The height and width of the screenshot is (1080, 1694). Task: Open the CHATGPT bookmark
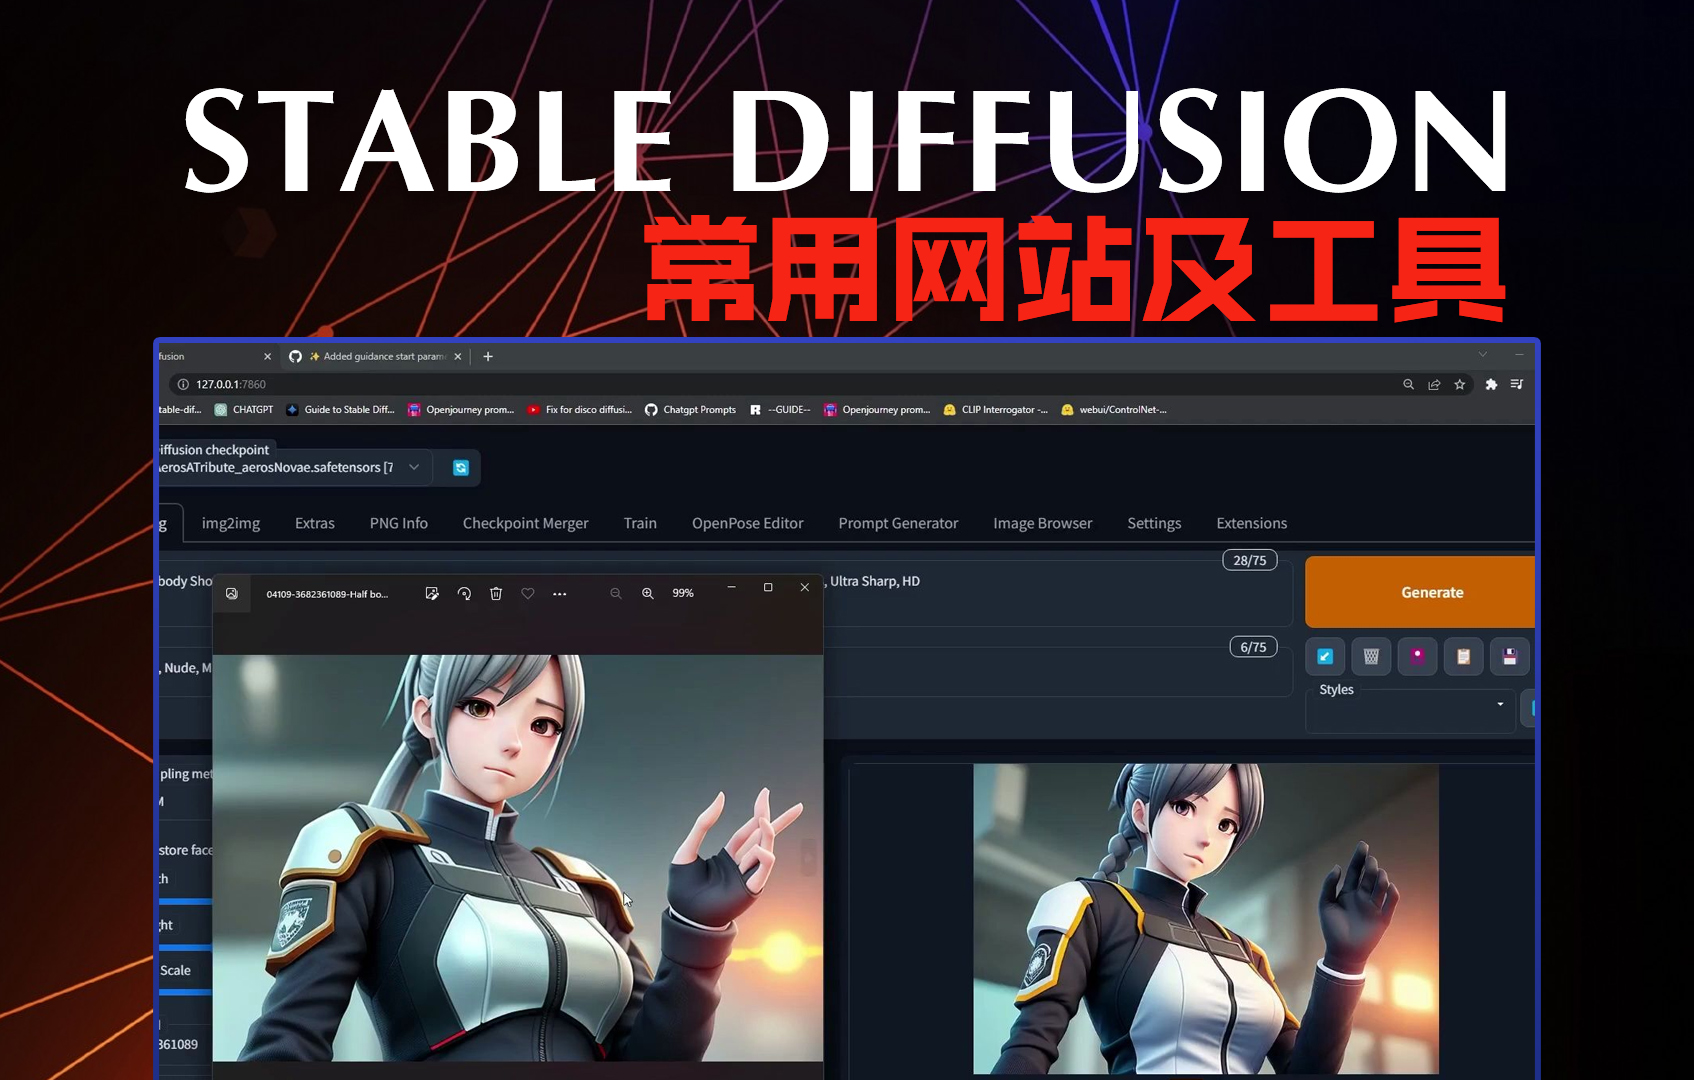244,410
